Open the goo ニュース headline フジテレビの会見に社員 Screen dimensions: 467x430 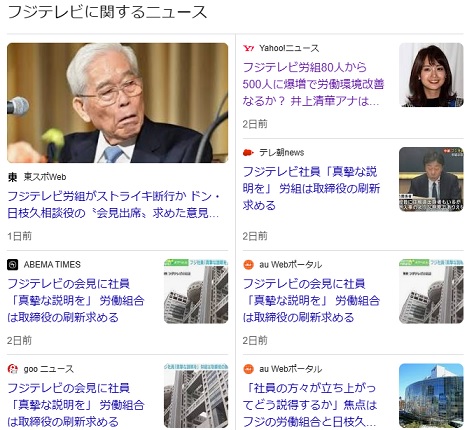click(76, 405)
